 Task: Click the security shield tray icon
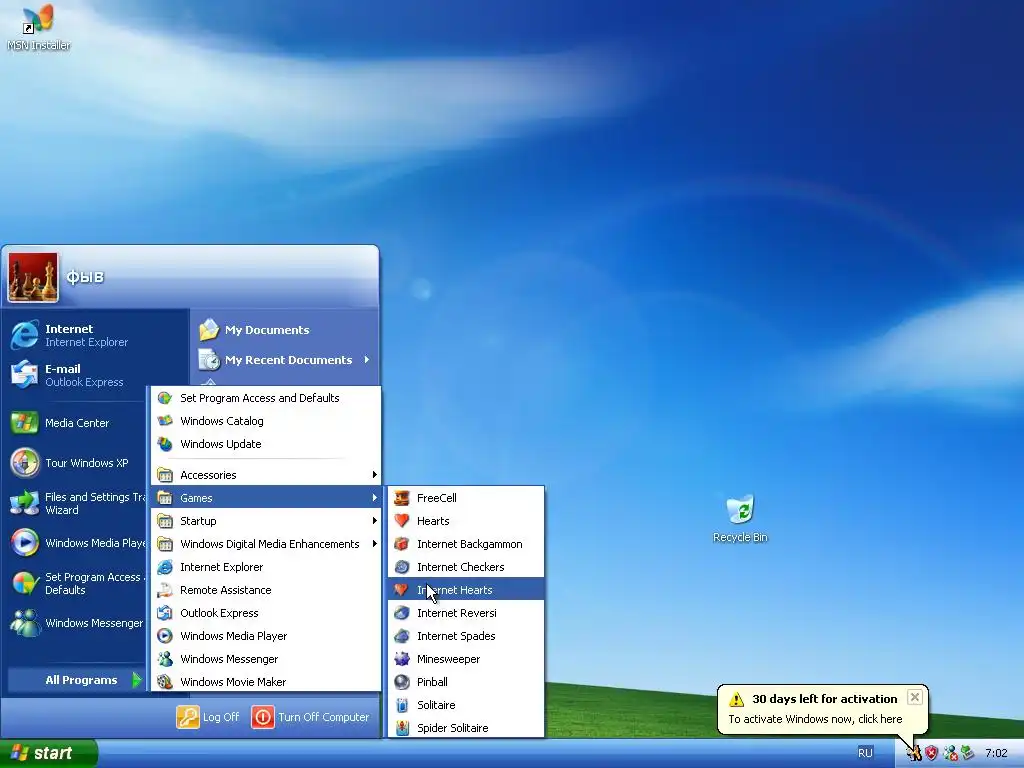[x=931, y=753]
